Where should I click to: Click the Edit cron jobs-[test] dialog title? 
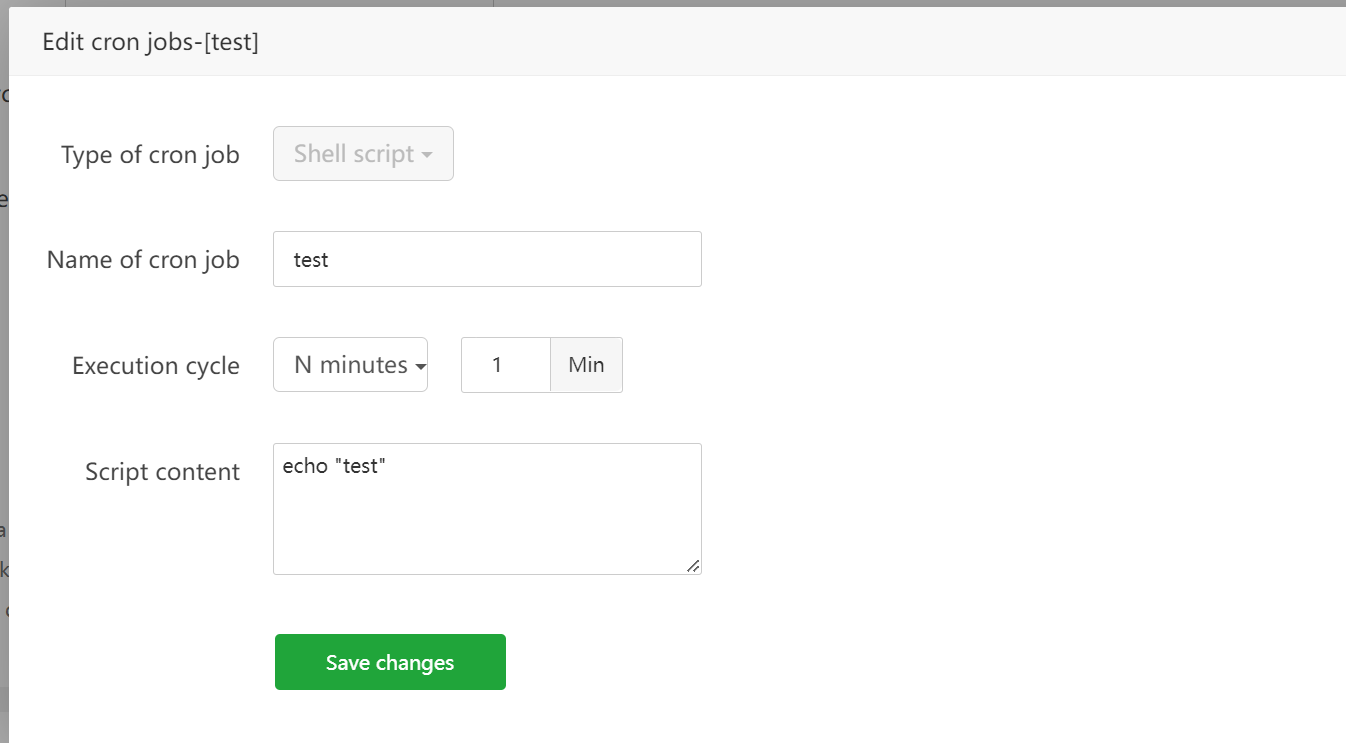[x=150, y=42]
